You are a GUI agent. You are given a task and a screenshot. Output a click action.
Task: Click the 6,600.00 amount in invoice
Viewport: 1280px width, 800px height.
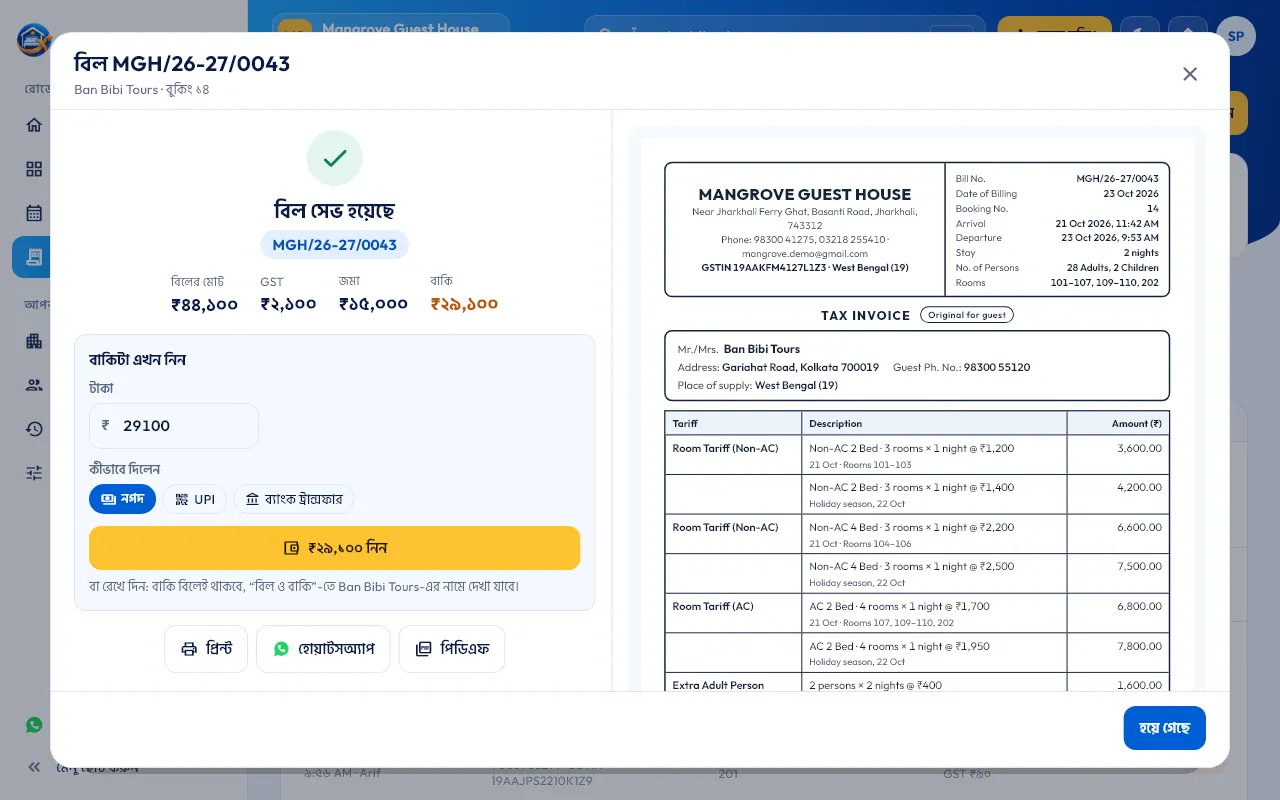tap(1139, 527)
